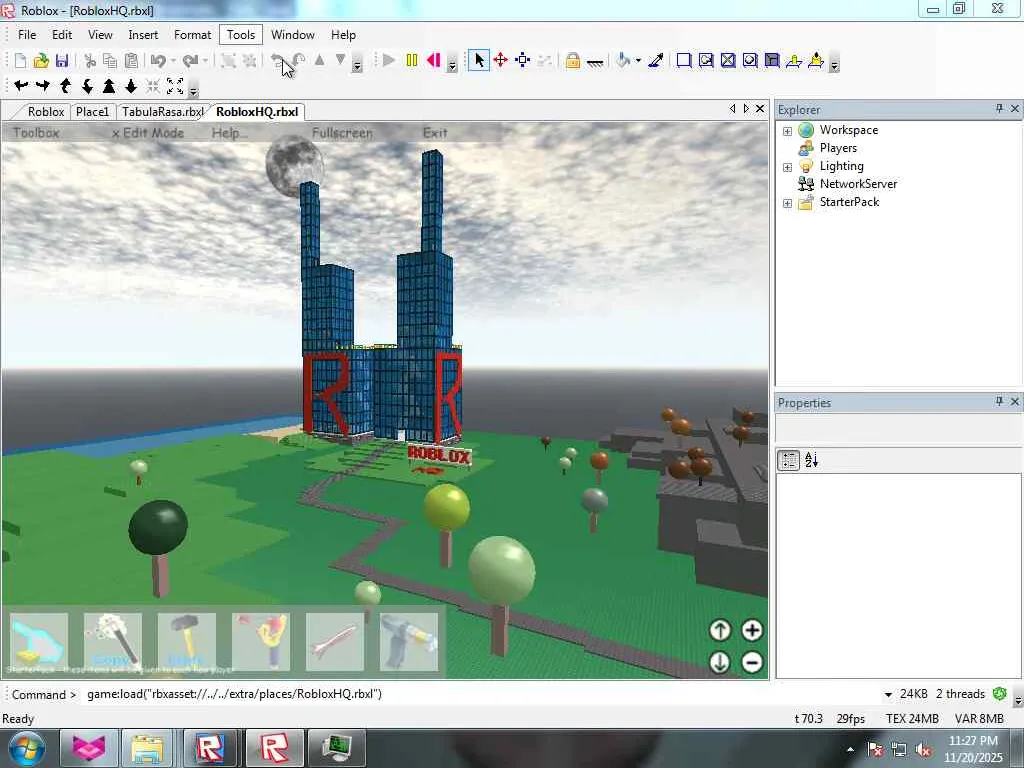Click the Cut scissors icon
Image resolution: width=1024 pixels, height=768 pixels.
point(90,61)
